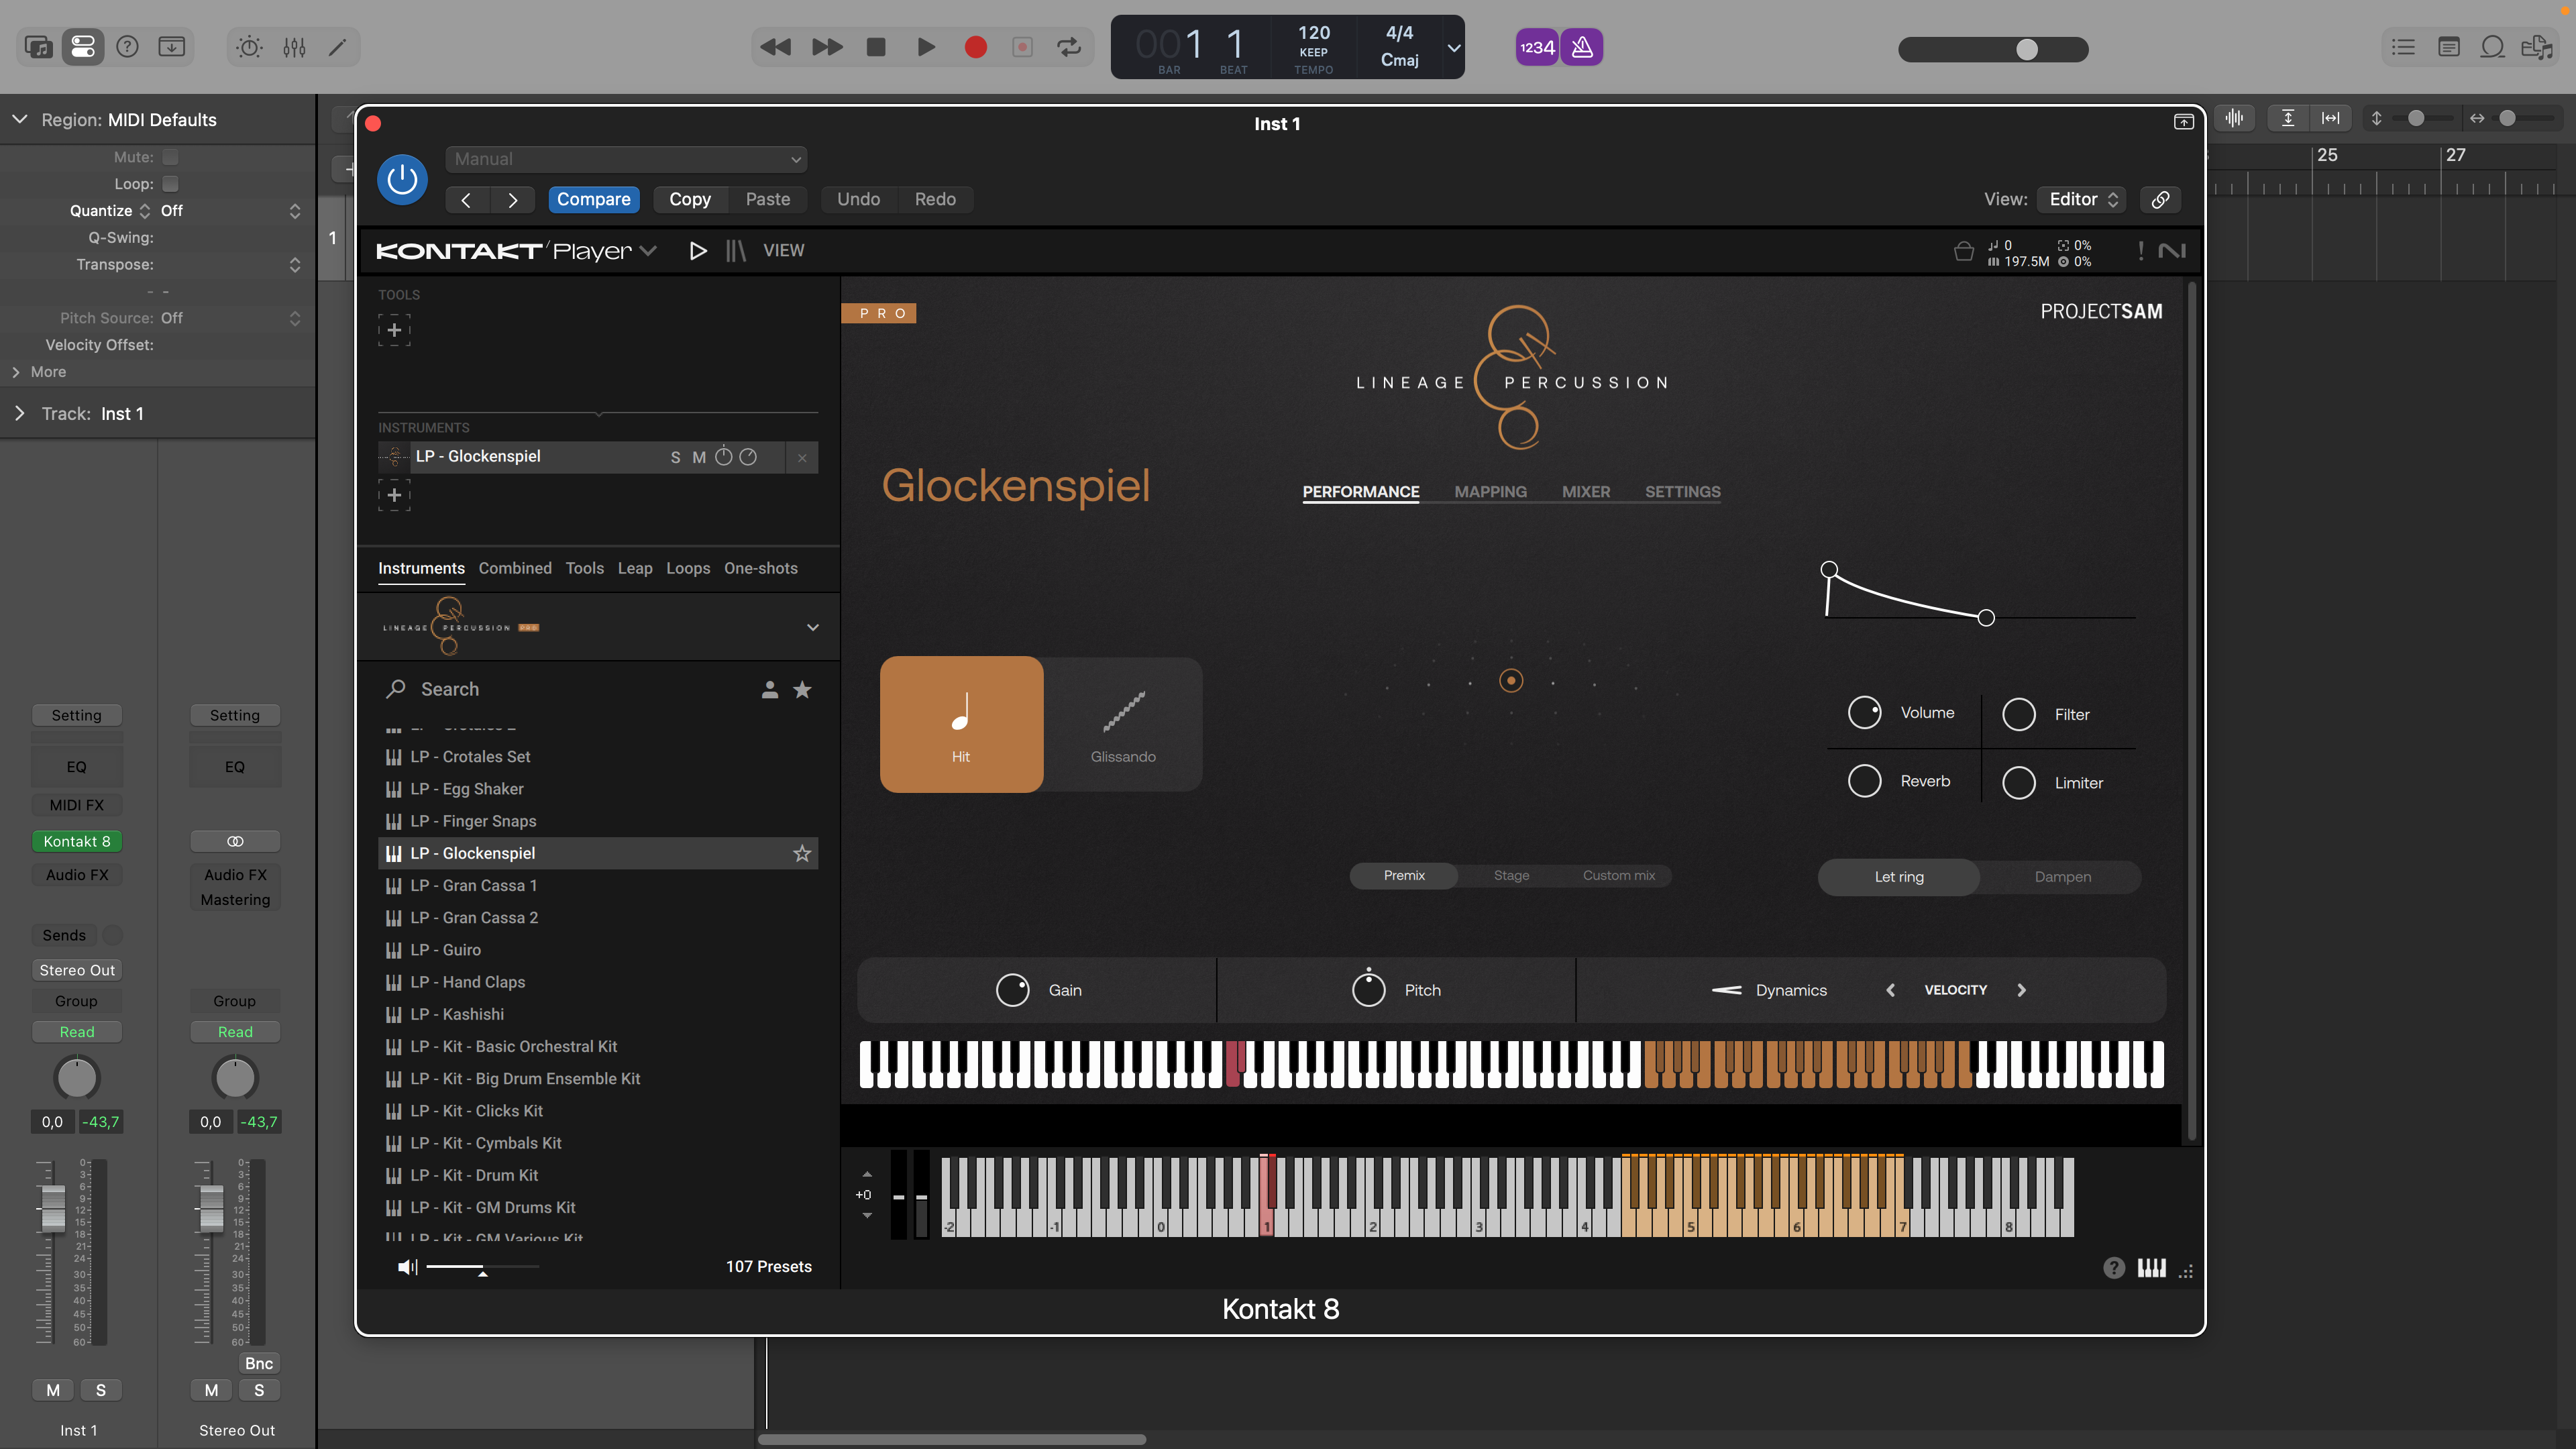Viewport: 2576px width, 1449px height.
Task: Switch from Let ring to Dampen mode
Action: point(2062,876)
